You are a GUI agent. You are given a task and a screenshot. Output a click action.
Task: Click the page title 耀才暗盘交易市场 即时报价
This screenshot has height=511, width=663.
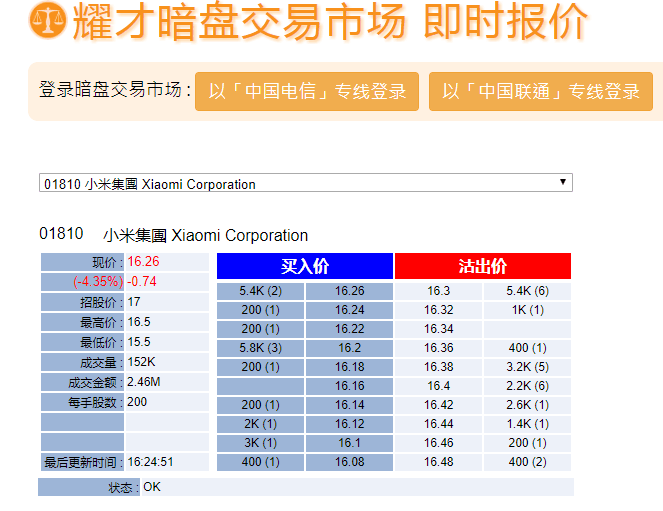(330, 21)
